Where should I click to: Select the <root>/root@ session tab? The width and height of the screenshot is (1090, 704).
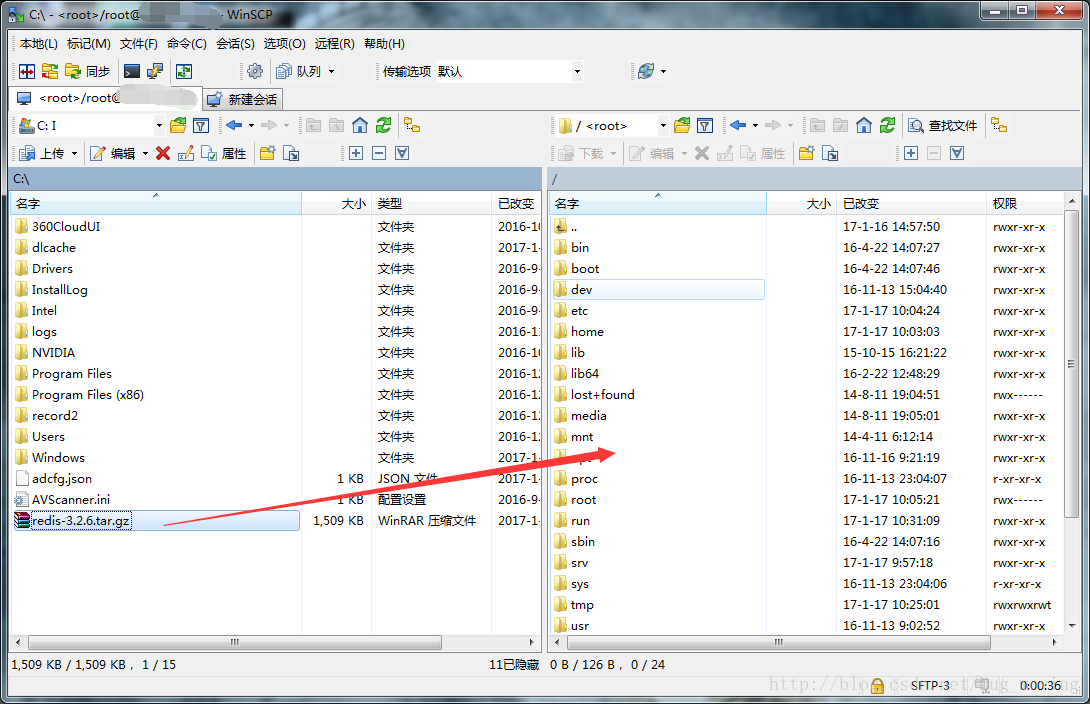point(106,98)
